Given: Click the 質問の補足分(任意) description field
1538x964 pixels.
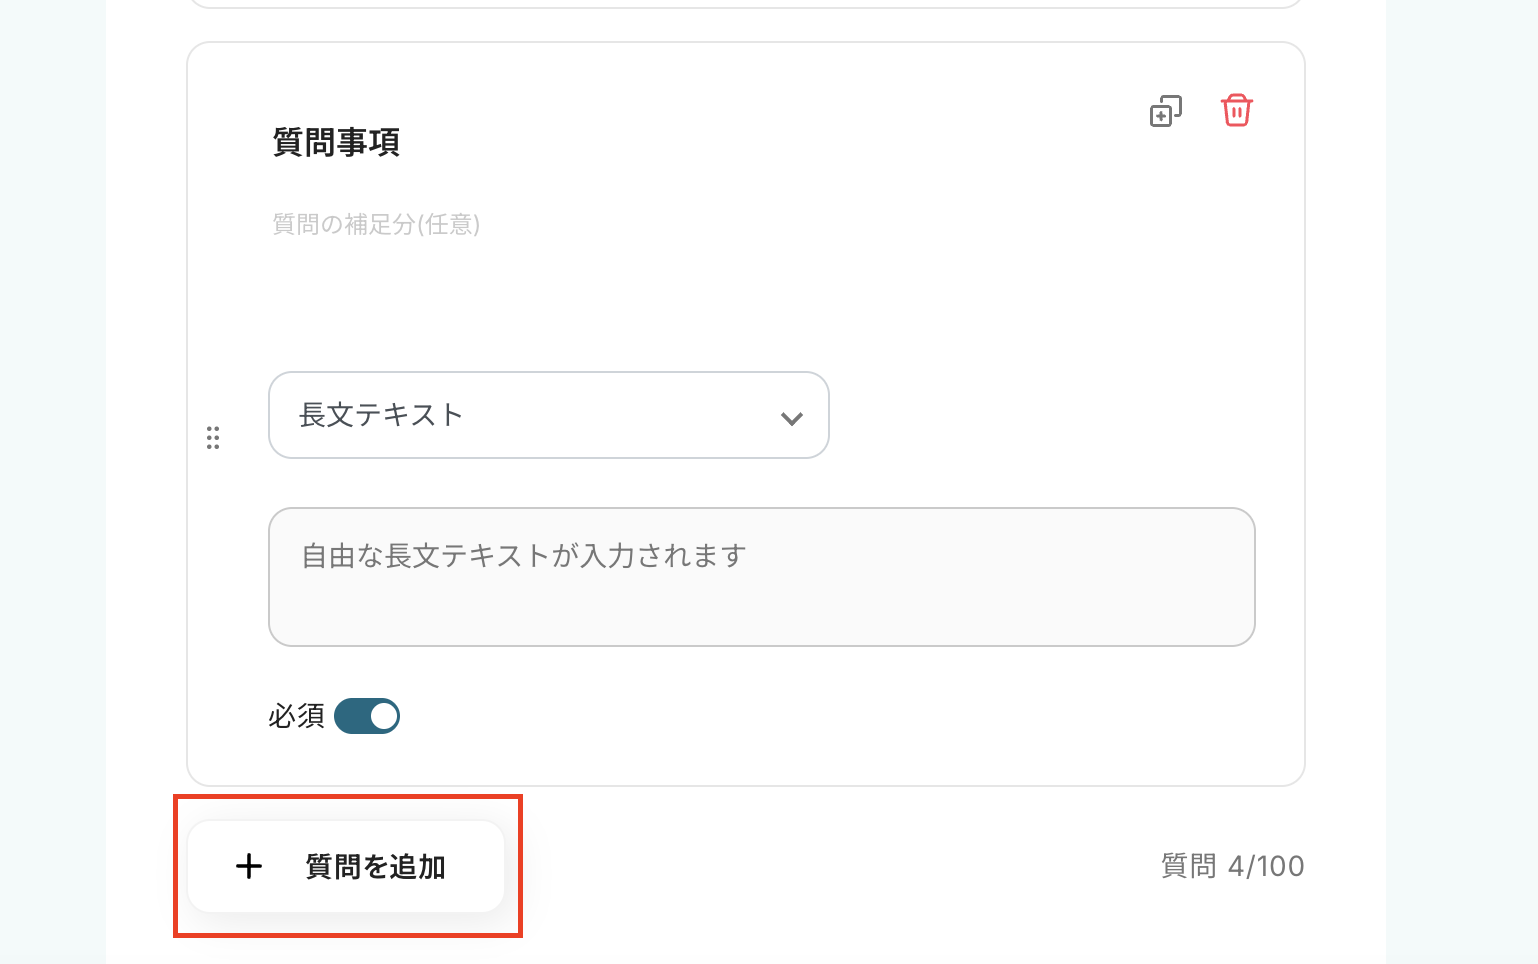Looking at the screenshot, I should [376, 224].
